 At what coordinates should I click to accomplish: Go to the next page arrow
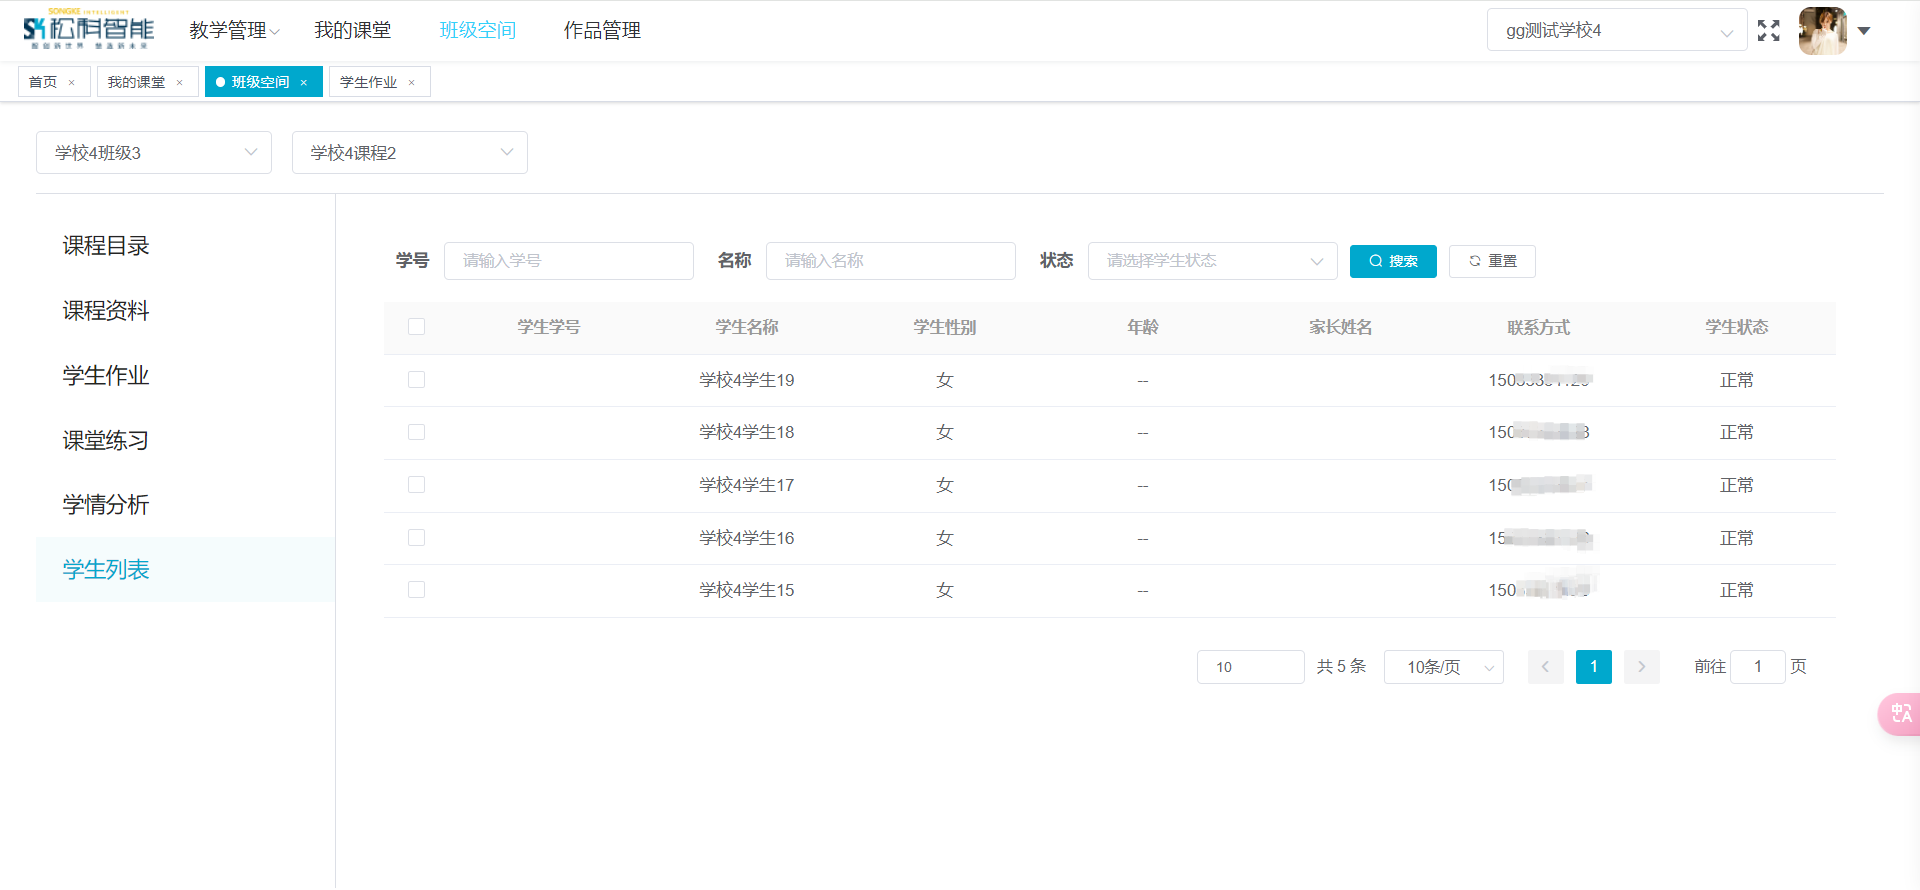[1641, 667]
